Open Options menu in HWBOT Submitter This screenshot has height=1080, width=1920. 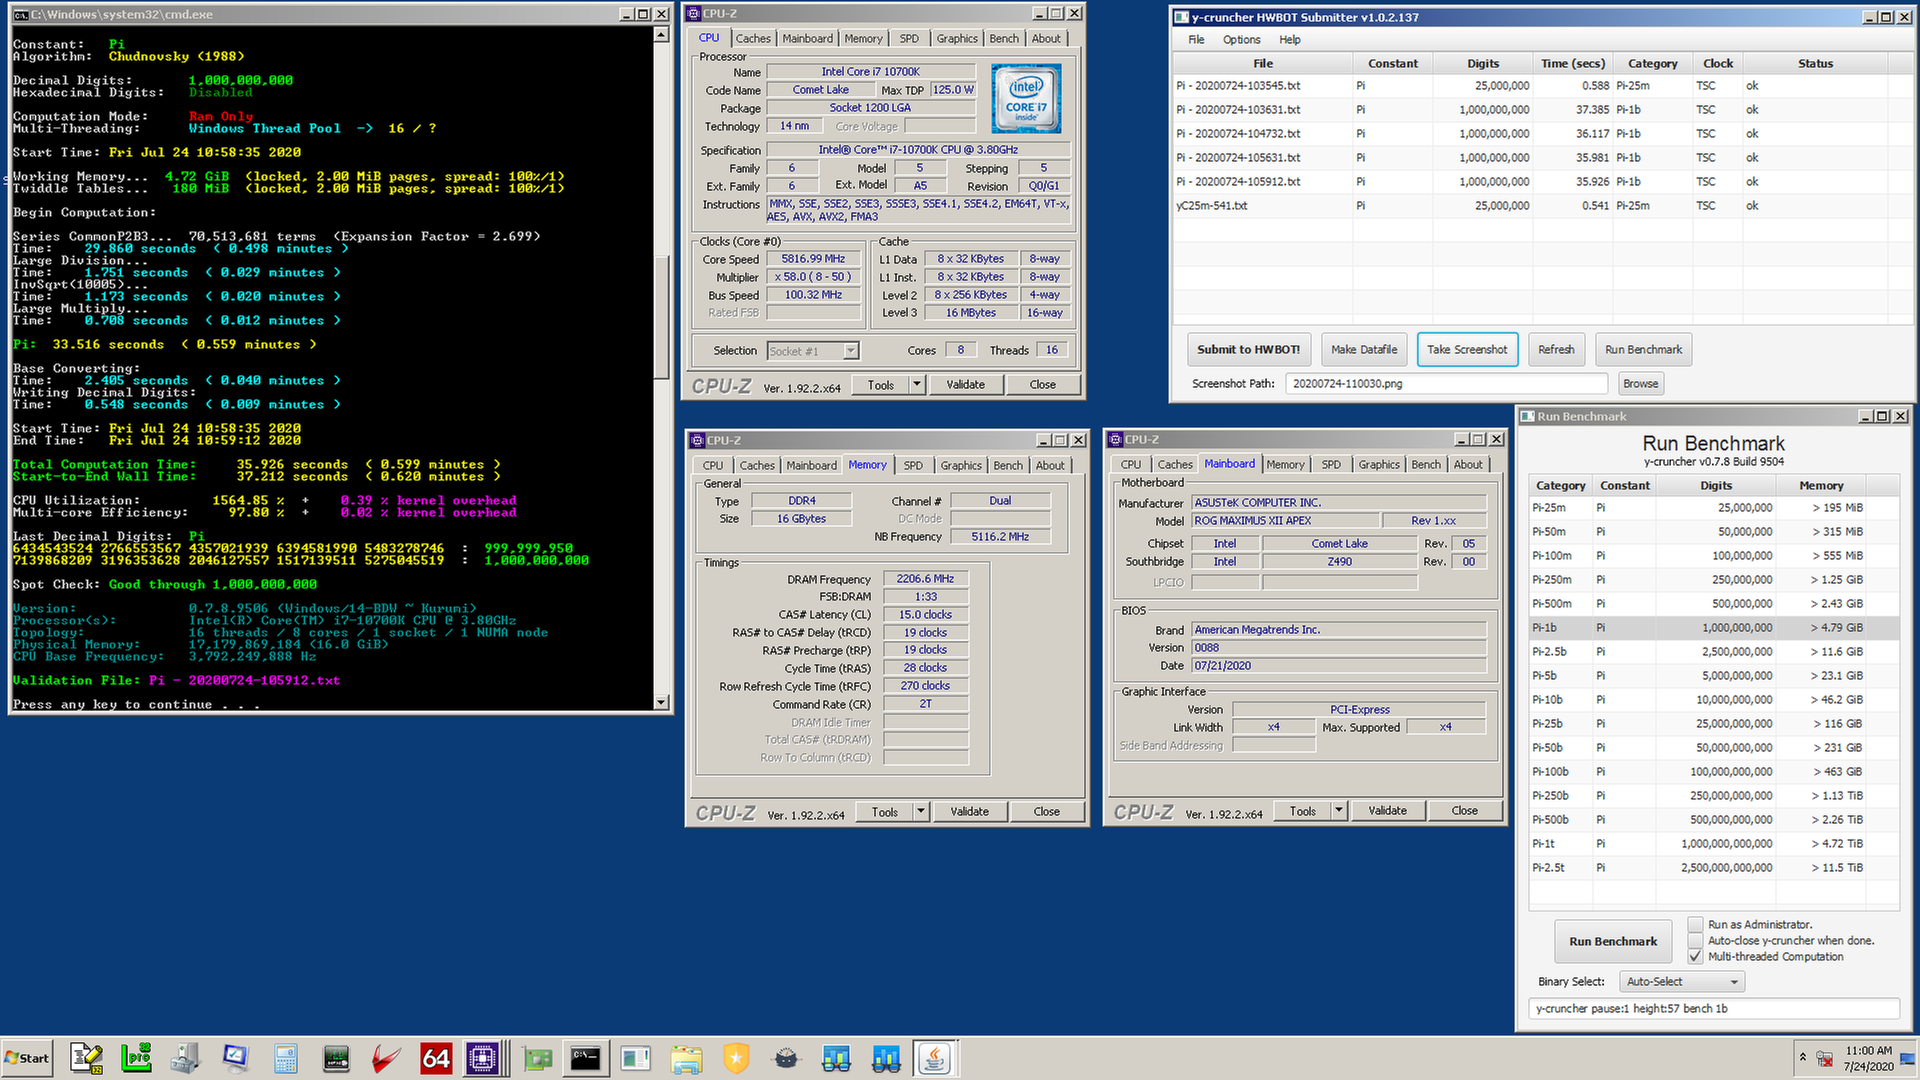(1241, 40)
